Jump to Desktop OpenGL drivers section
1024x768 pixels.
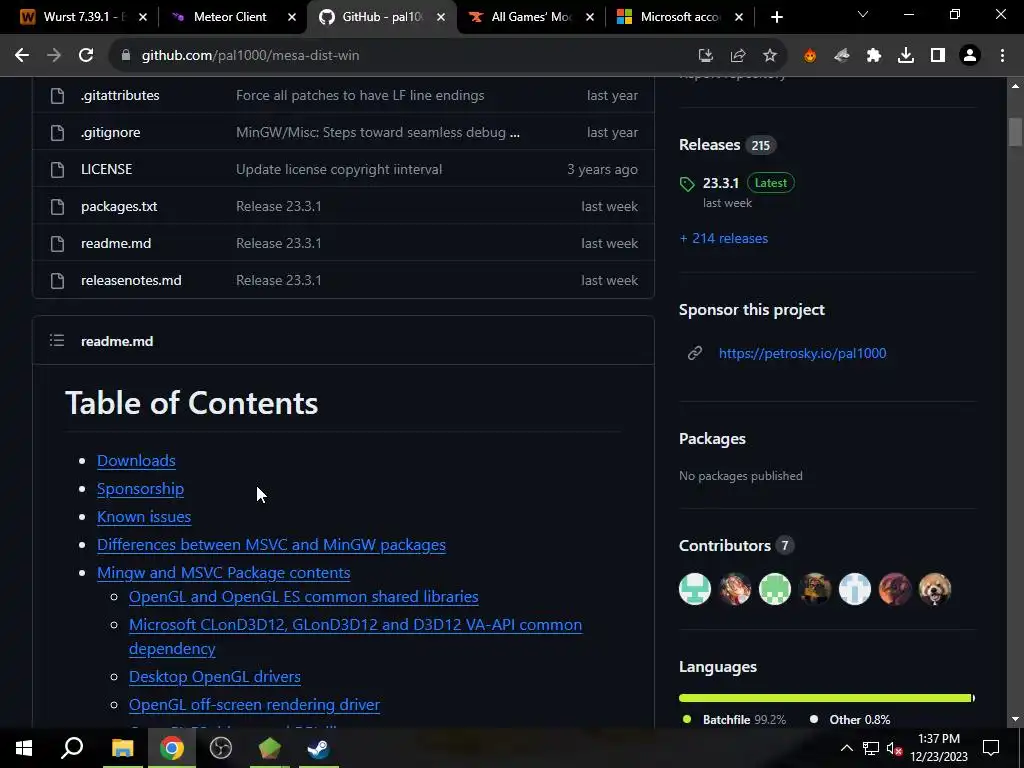coord(215,677)
